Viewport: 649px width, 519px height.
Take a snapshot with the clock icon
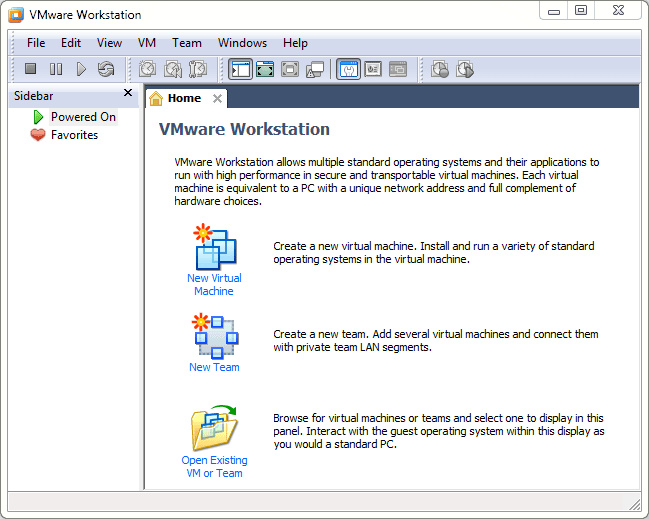click(x=147, y=69)
